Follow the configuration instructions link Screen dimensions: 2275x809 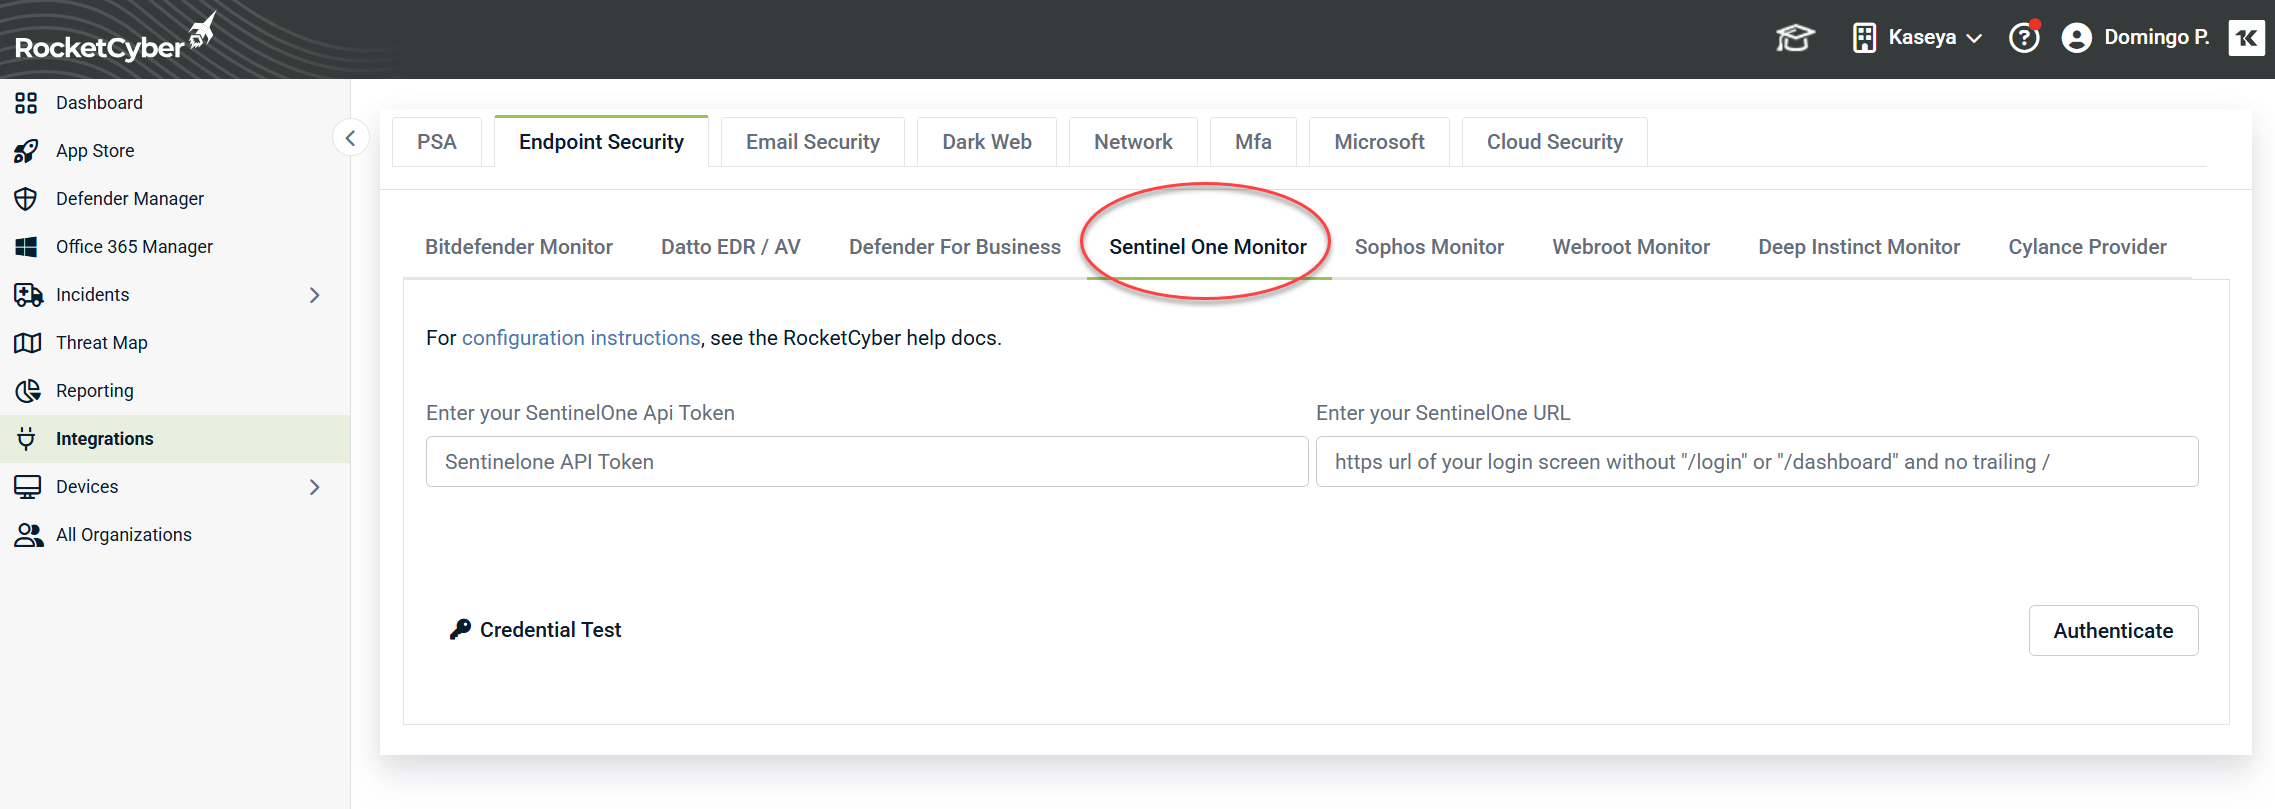(x=580, y=338)
